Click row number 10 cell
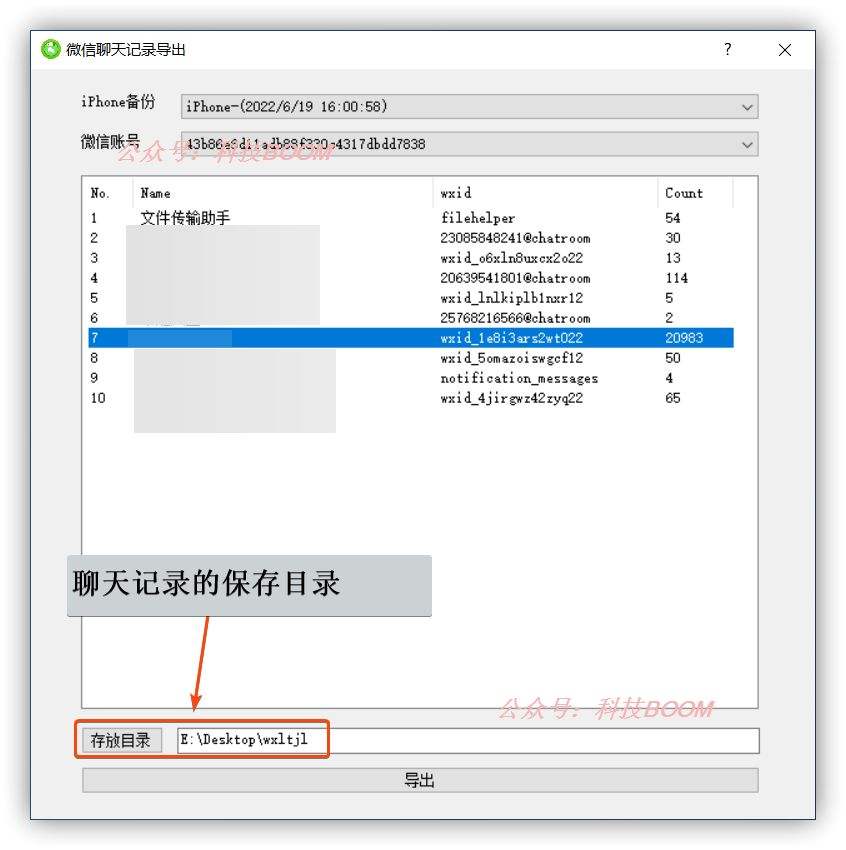This screenshot has height=850, width=846. click(x=98, y=398)
